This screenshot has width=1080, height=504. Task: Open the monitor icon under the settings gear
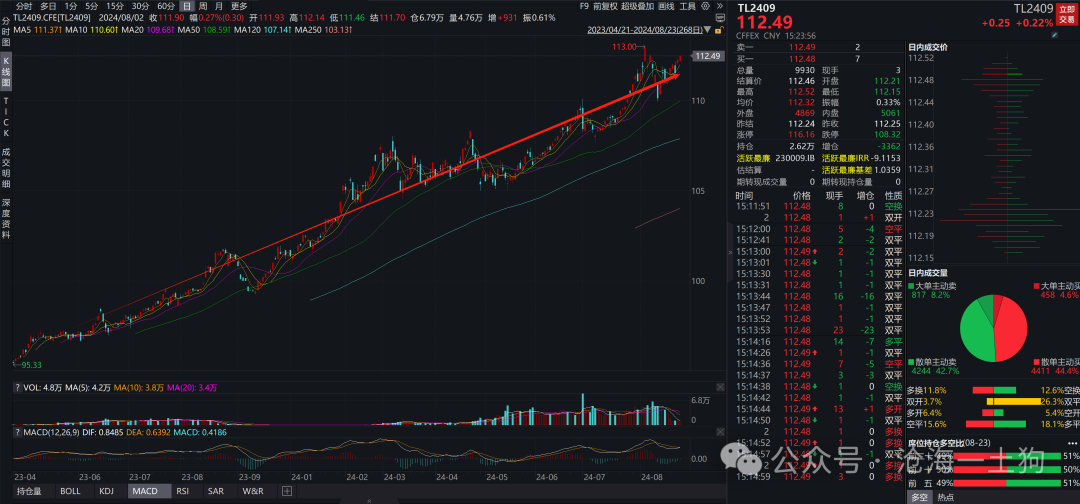(720, 18)
